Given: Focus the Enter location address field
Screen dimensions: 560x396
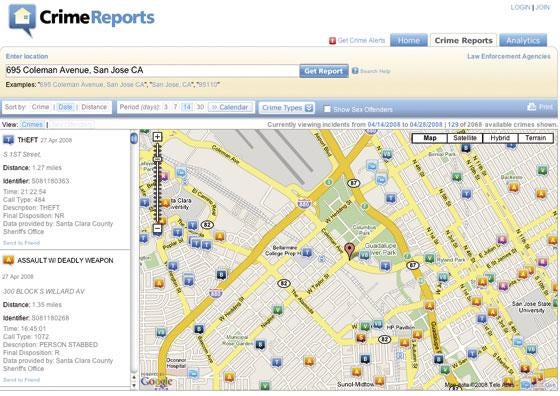Looking at the screenshot, I should [152, 70].
